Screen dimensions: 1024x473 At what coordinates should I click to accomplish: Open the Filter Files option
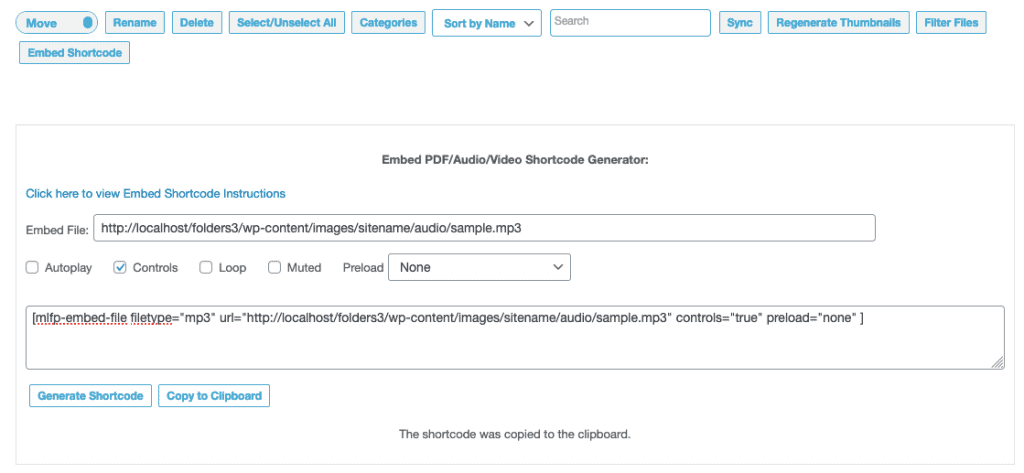click(951, 23)
